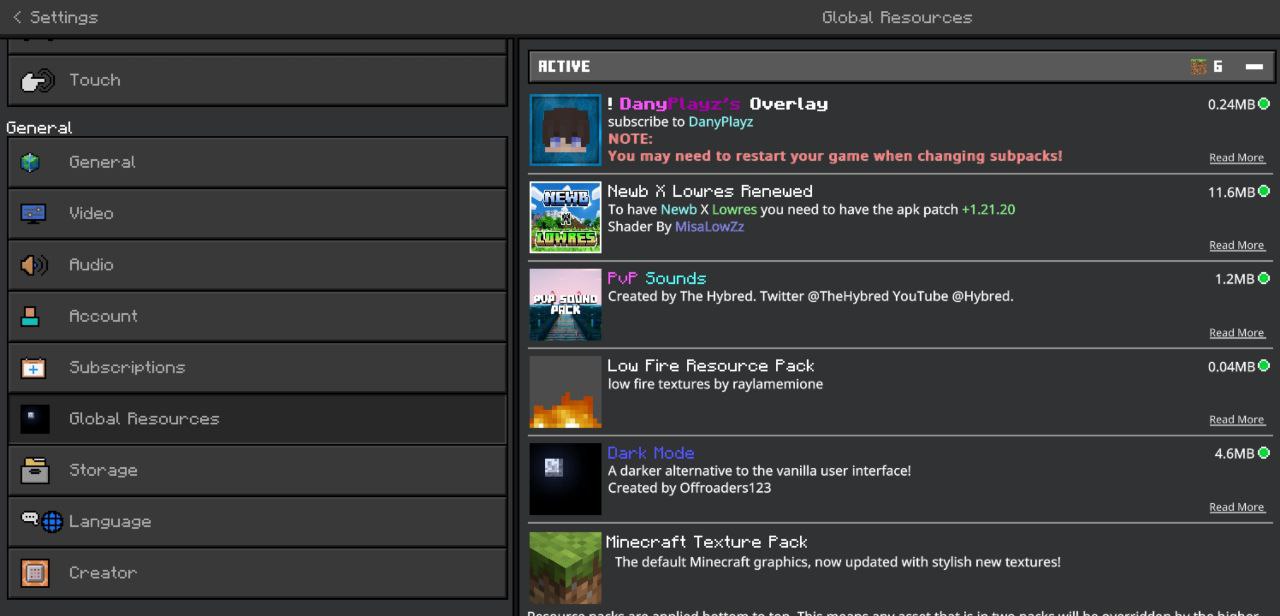Open Audio settings via the speaker icon
Image resolution: width=1280 pixels, height=616 pixels.
pyautogui.click(x=33, y=265)
